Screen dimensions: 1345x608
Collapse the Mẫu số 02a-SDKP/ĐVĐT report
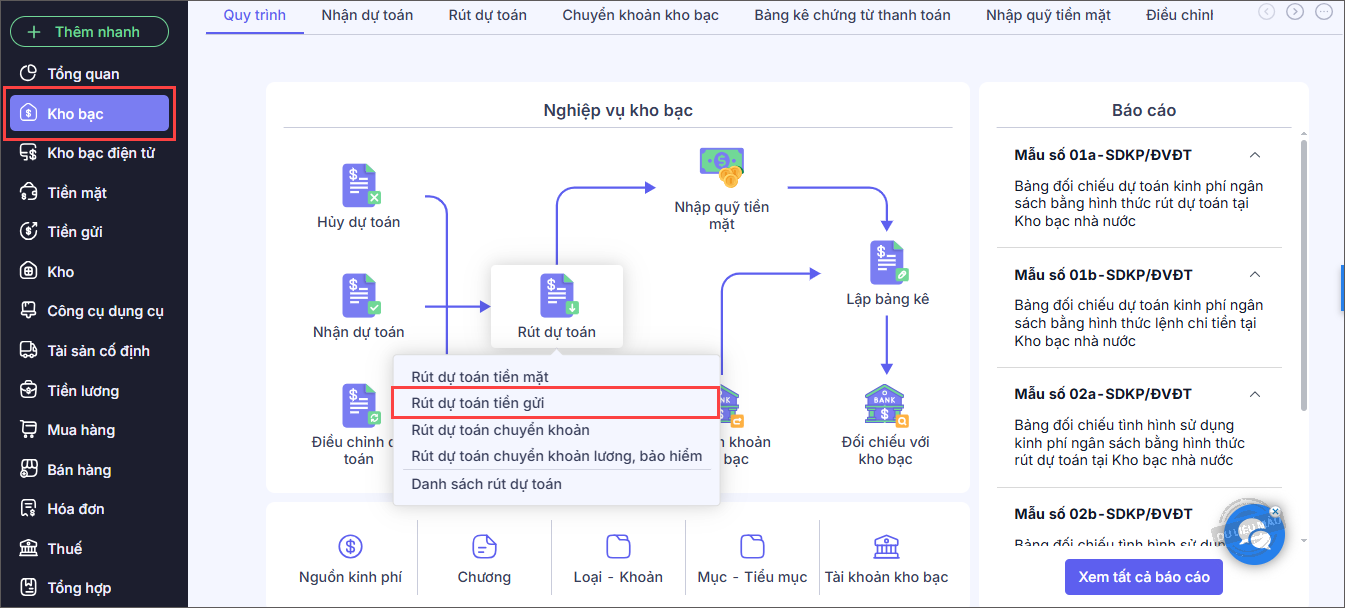tap(1255, 394)
